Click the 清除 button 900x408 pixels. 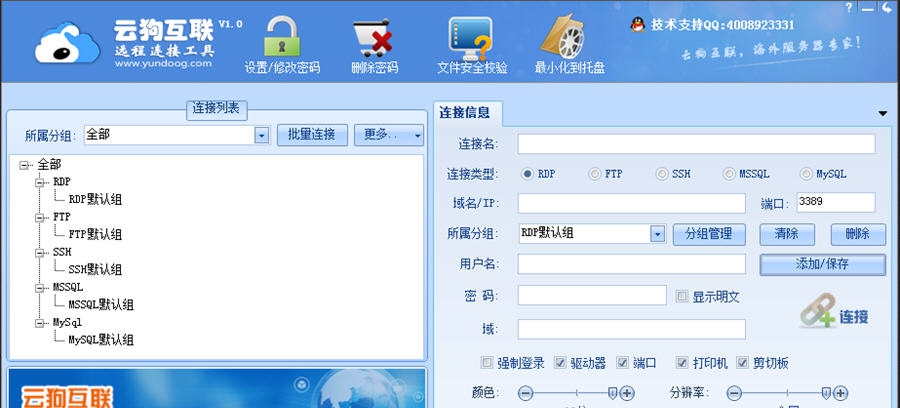(787, 234)
